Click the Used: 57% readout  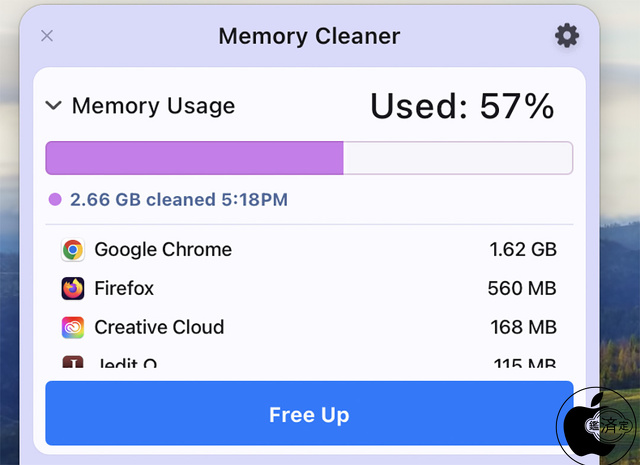click(462, 106)
